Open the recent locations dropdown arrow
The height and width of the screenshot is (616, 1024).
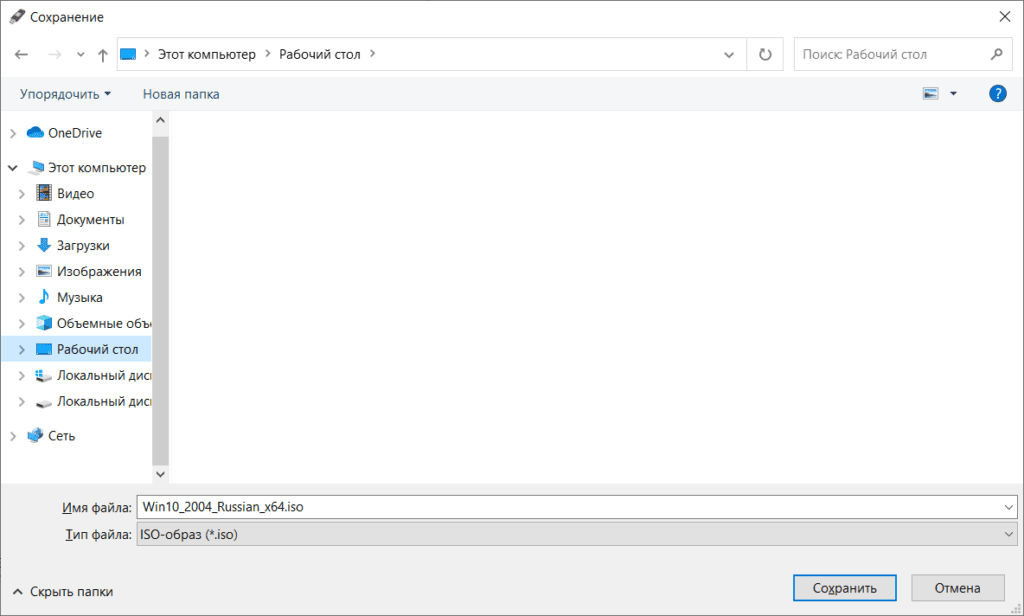[x=80, y=55]
